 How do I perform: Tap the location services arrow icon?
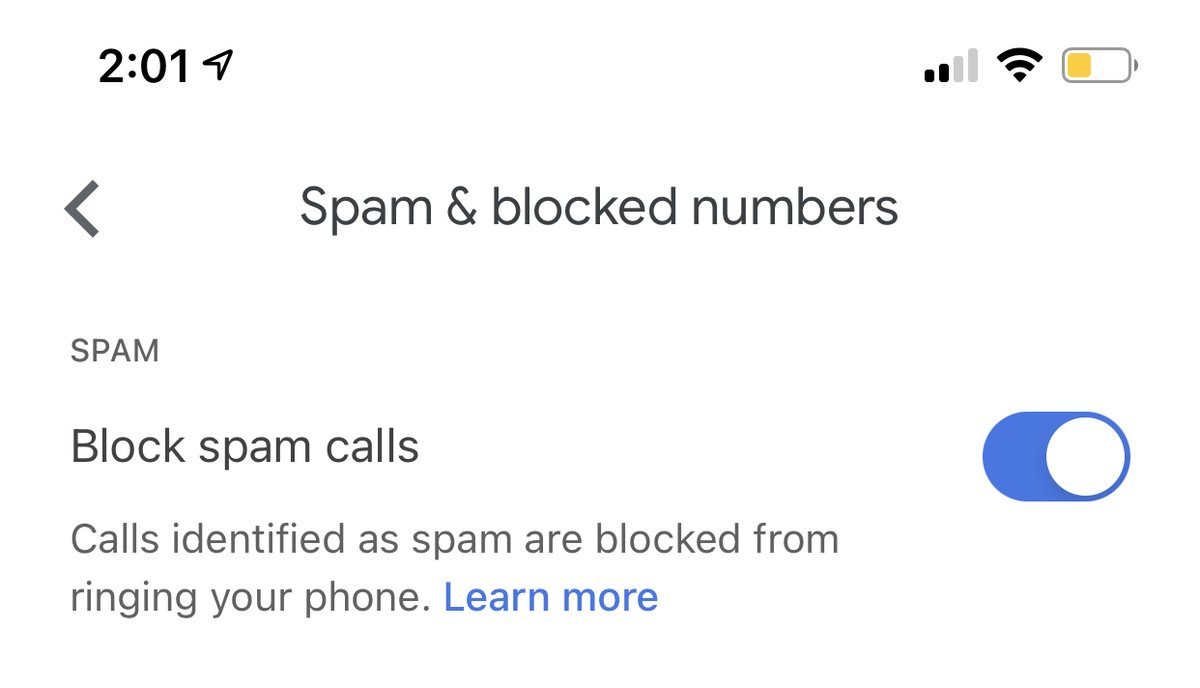click(217, 66)
